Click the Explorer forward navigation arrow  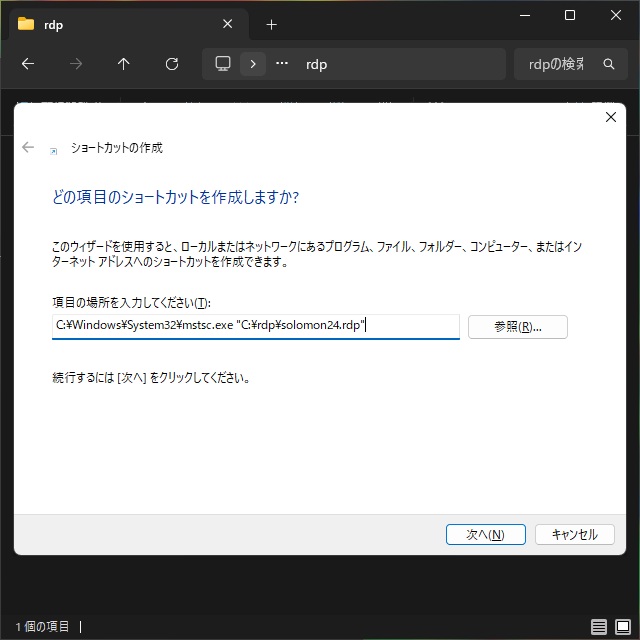click(76, 64)
